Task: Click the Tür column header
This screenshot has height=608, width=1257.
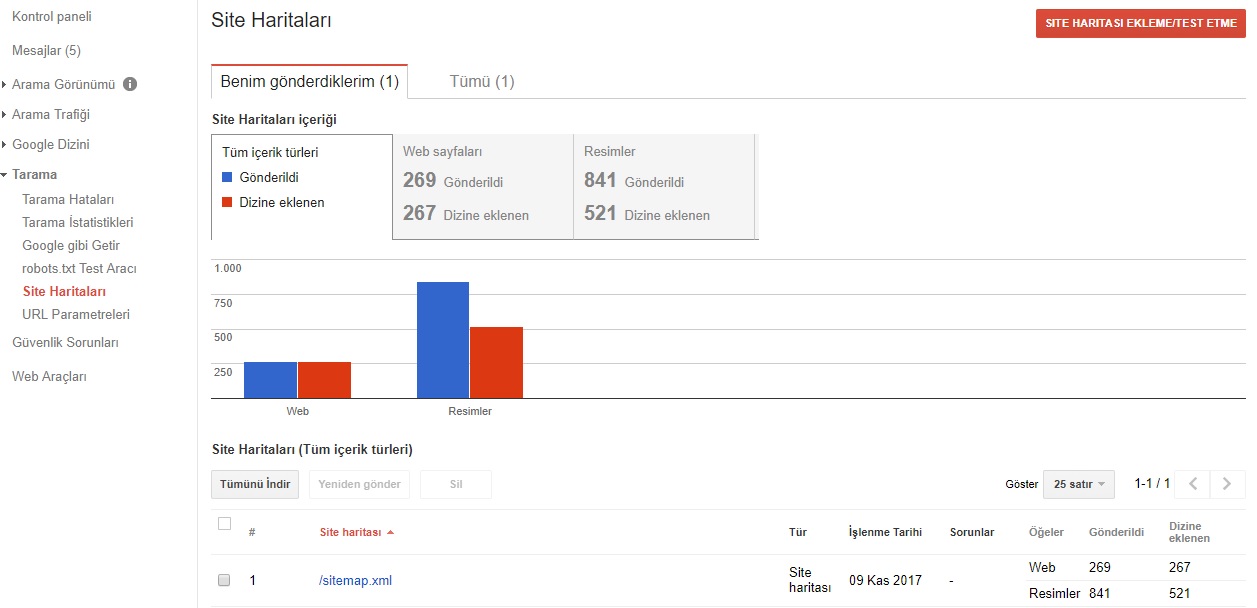Action: [x=798, y=533]
